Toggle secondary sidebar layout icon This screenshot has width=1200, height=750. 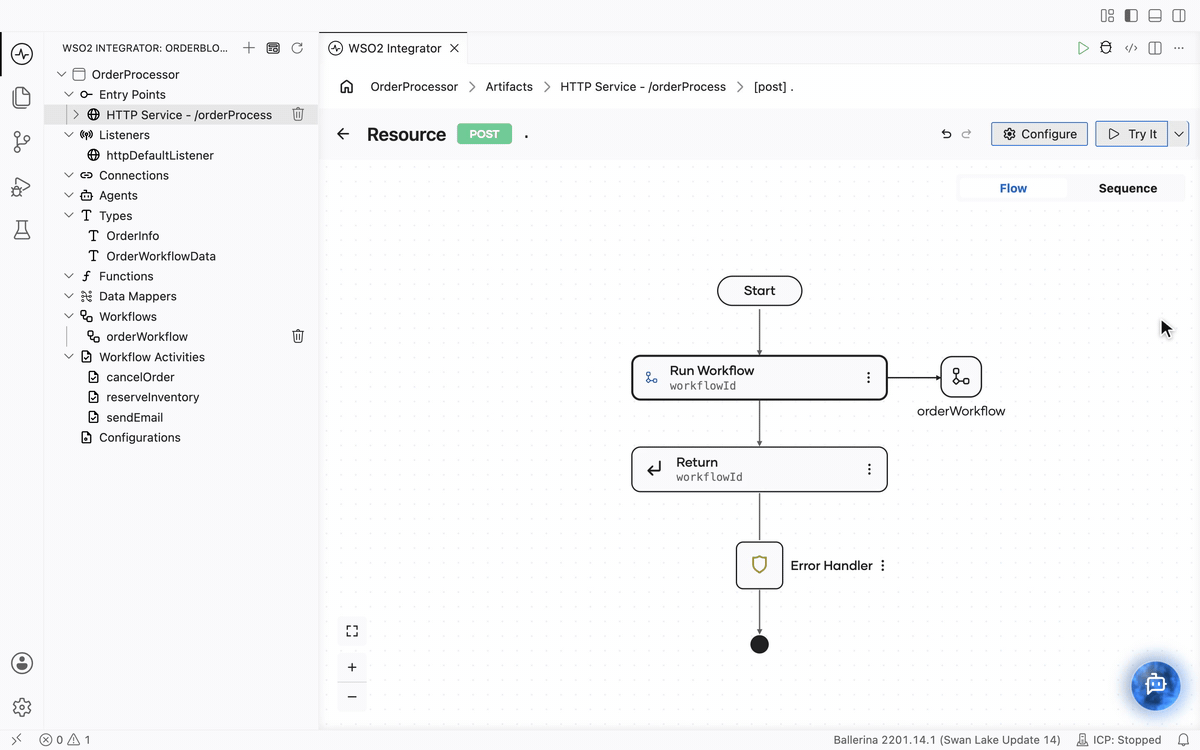click(1179, 16)
